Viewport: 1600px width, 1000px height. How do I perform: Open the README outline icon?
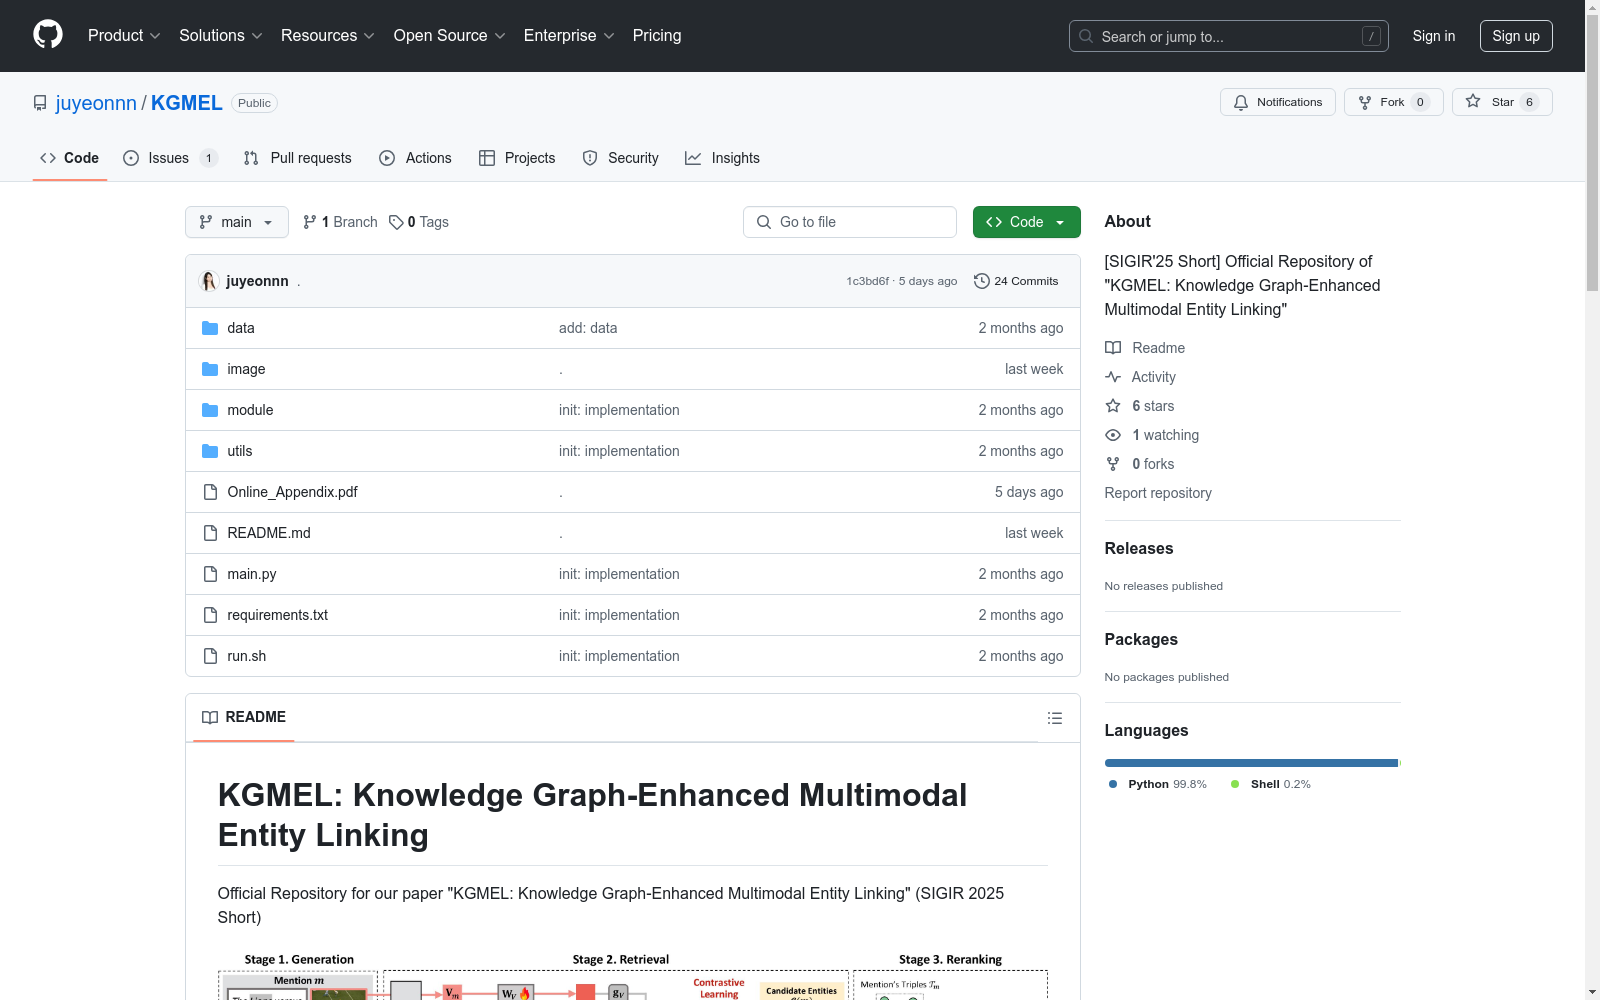[1054, 718]
